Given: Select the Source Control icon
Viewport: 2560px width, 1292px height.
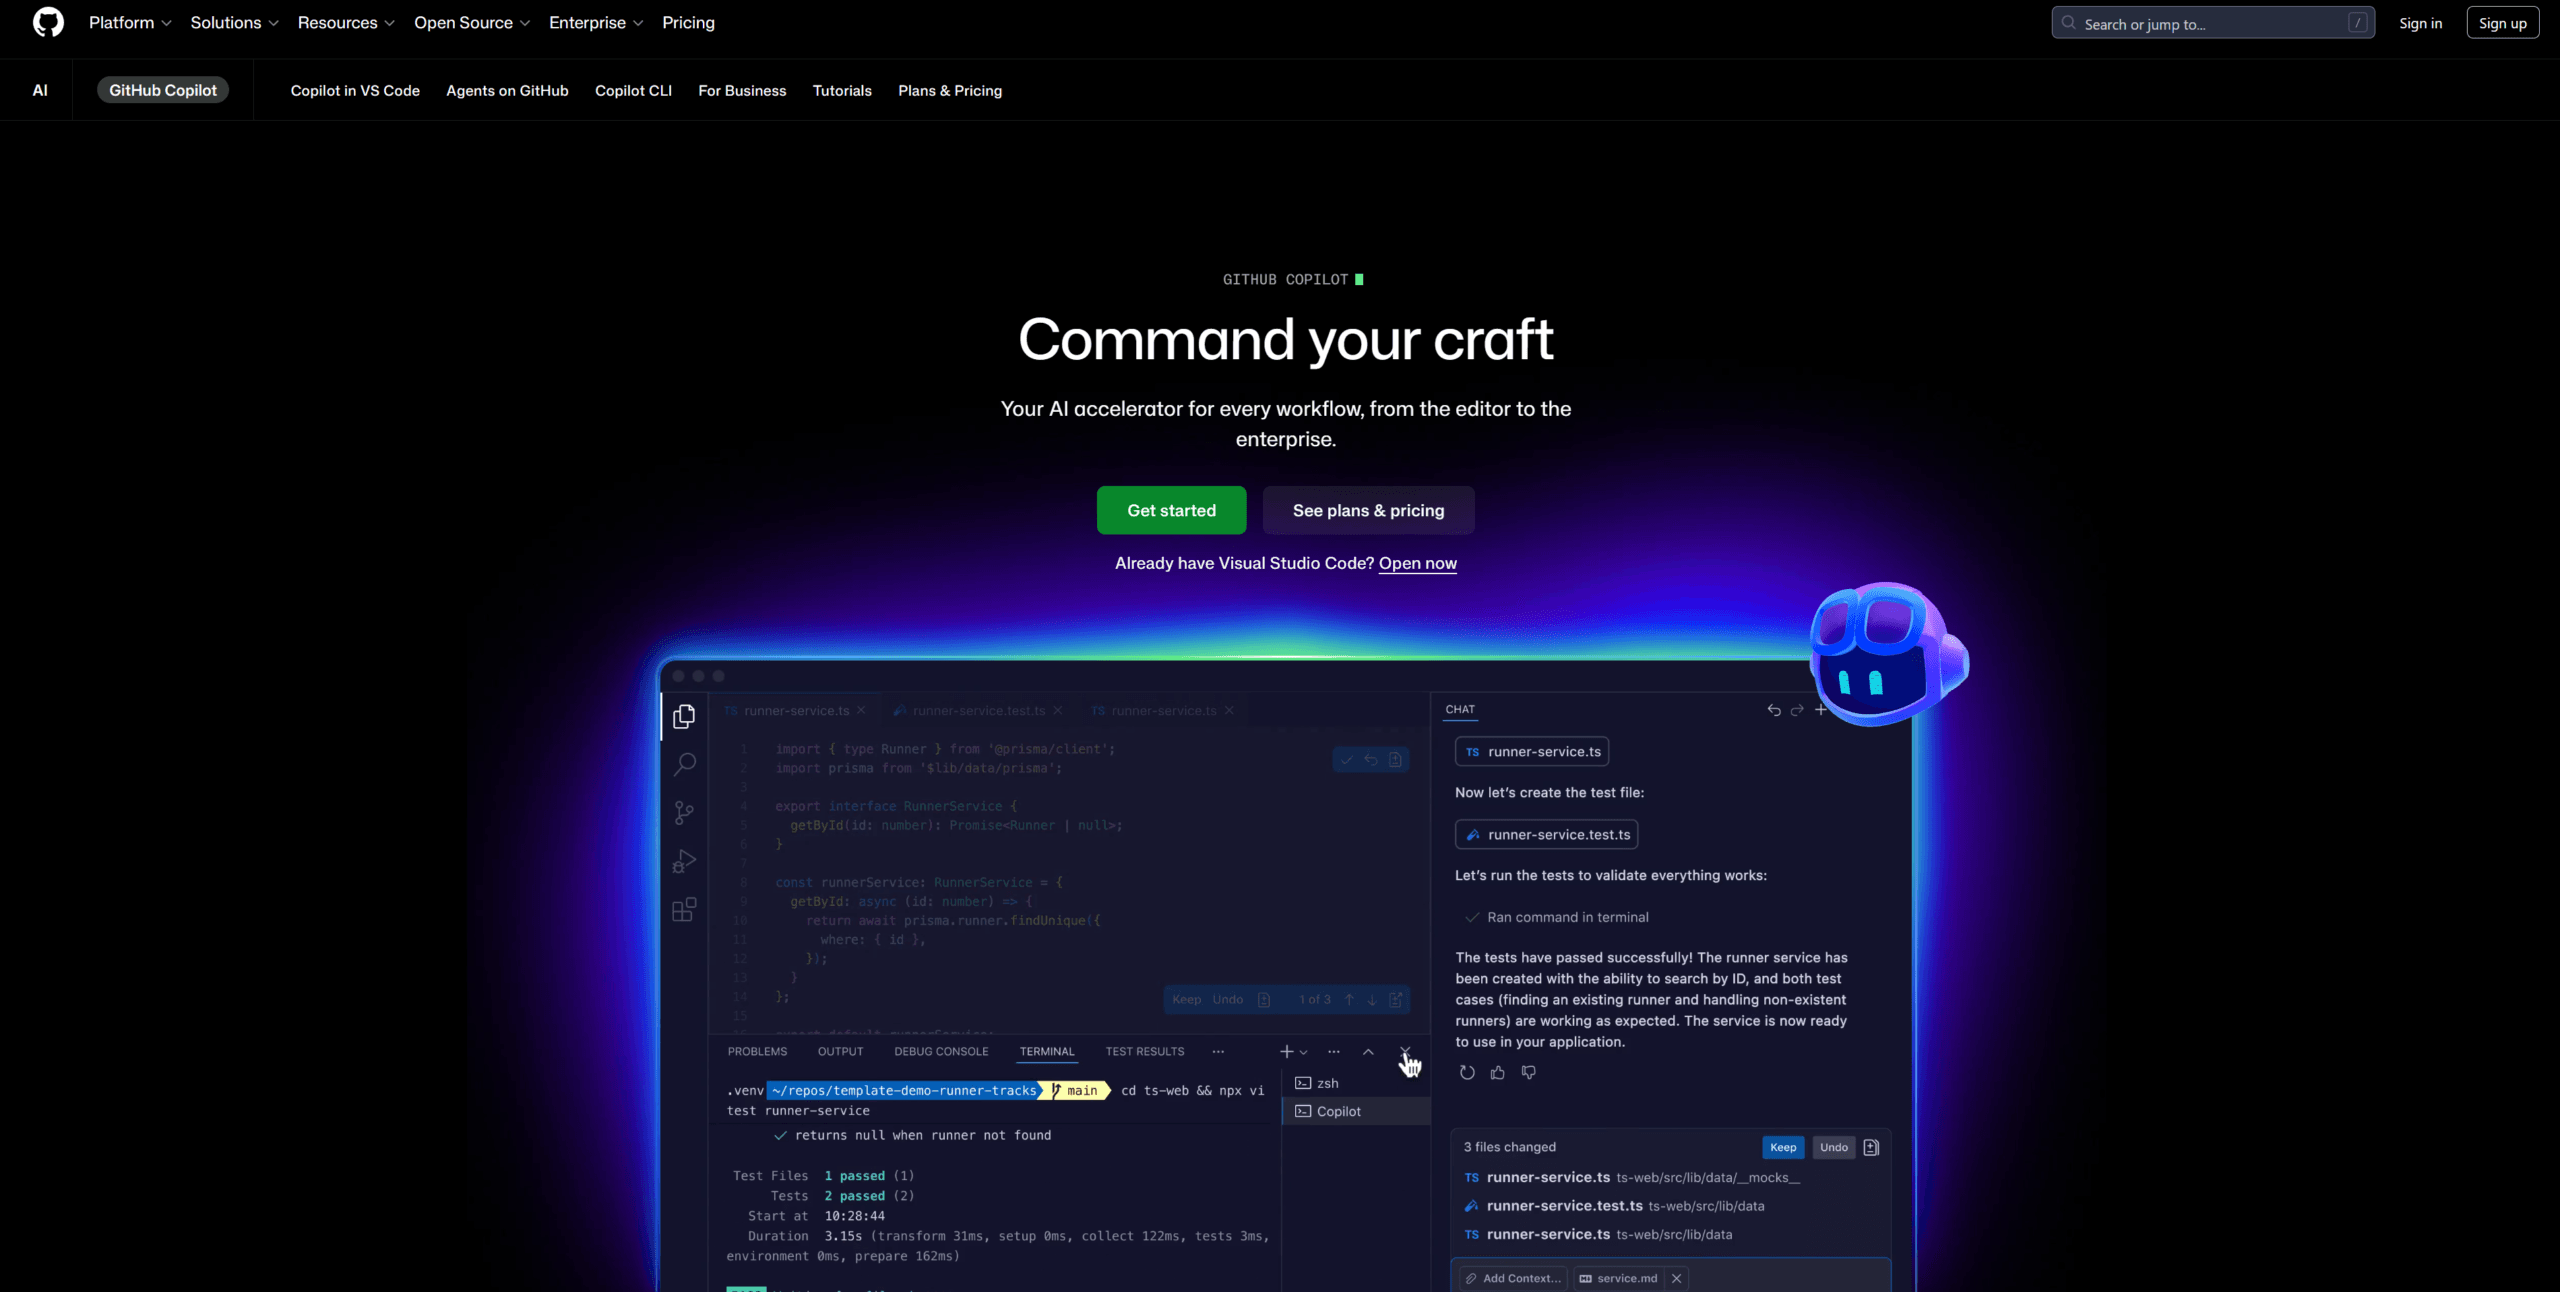Looking at the screenshot, I should [x=684, y=812].
